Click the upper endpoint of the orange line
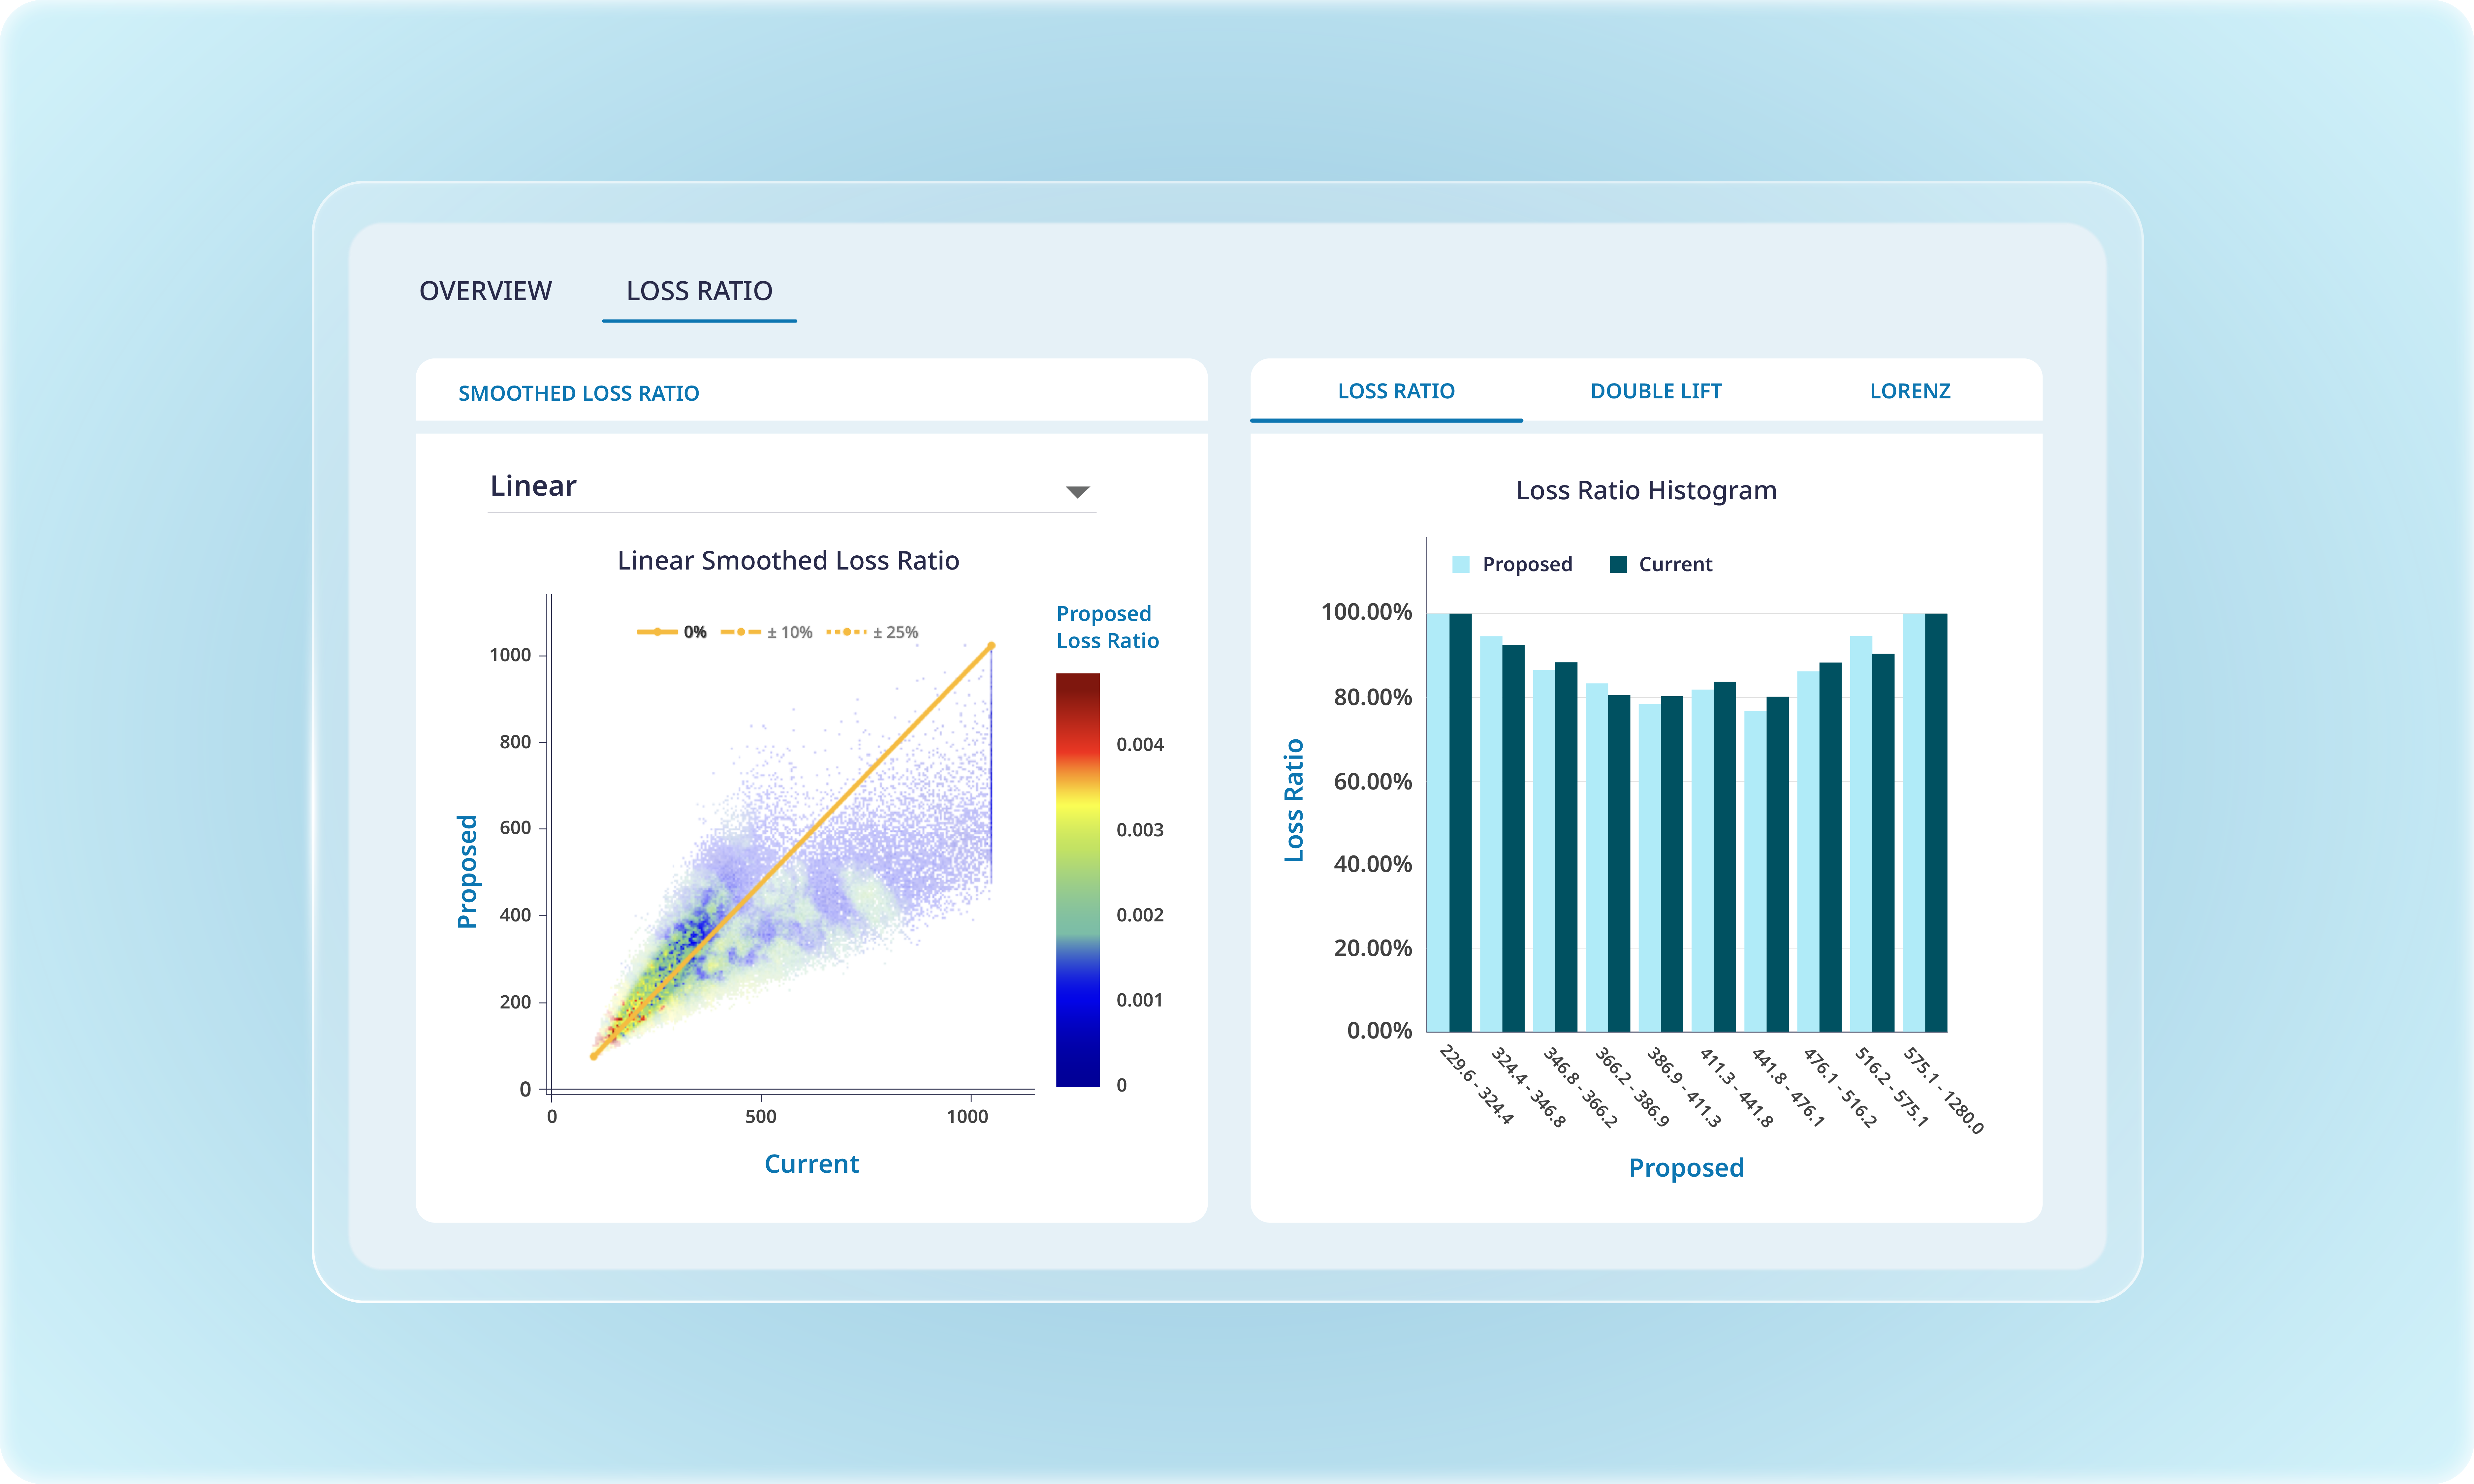This screenshot has height=1484, width=2474. point(991,646)
